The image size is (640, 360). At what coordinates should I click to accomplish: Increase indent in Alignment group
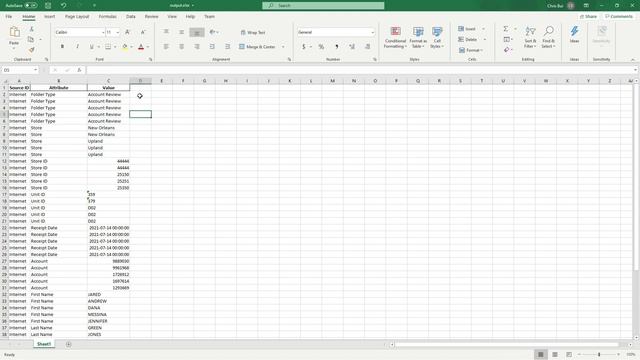pyautogui.click(x=227, y=47)
